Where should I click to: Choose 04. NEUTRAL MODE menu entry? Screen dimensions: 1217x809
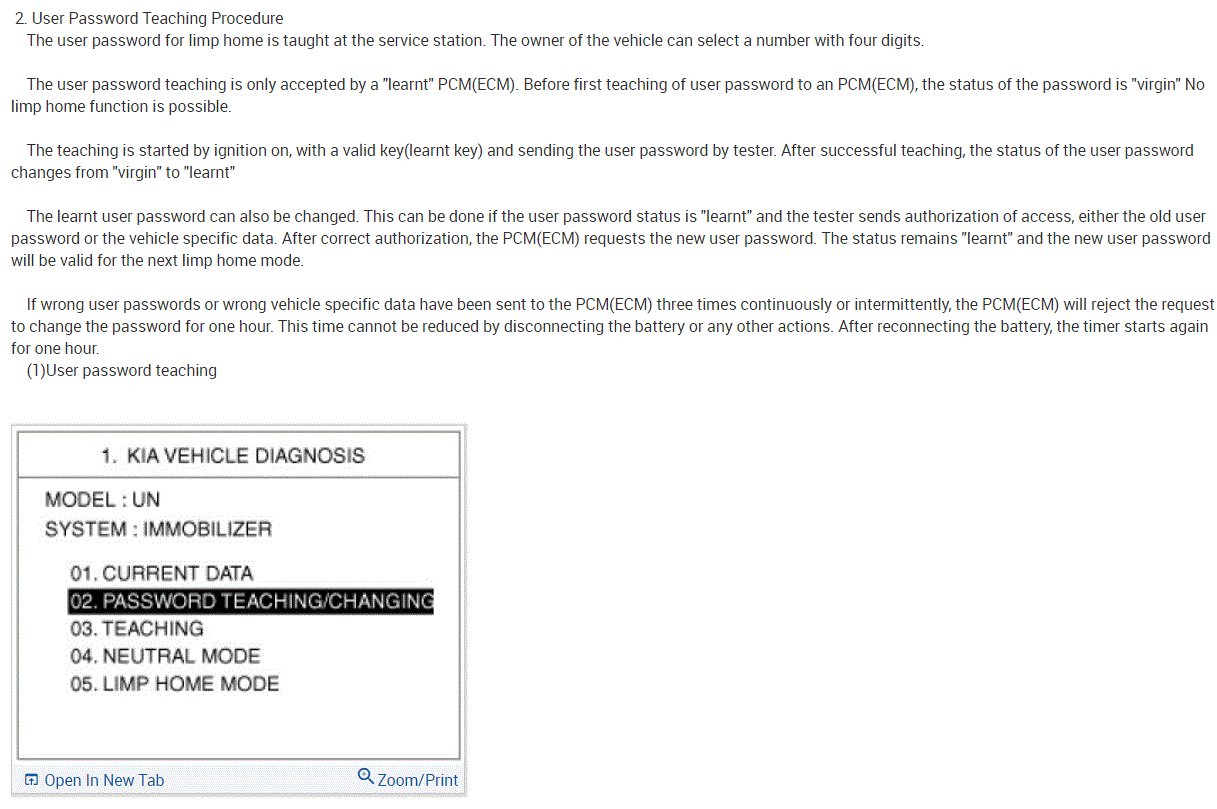pyautogui.click(x=165, y=656)
